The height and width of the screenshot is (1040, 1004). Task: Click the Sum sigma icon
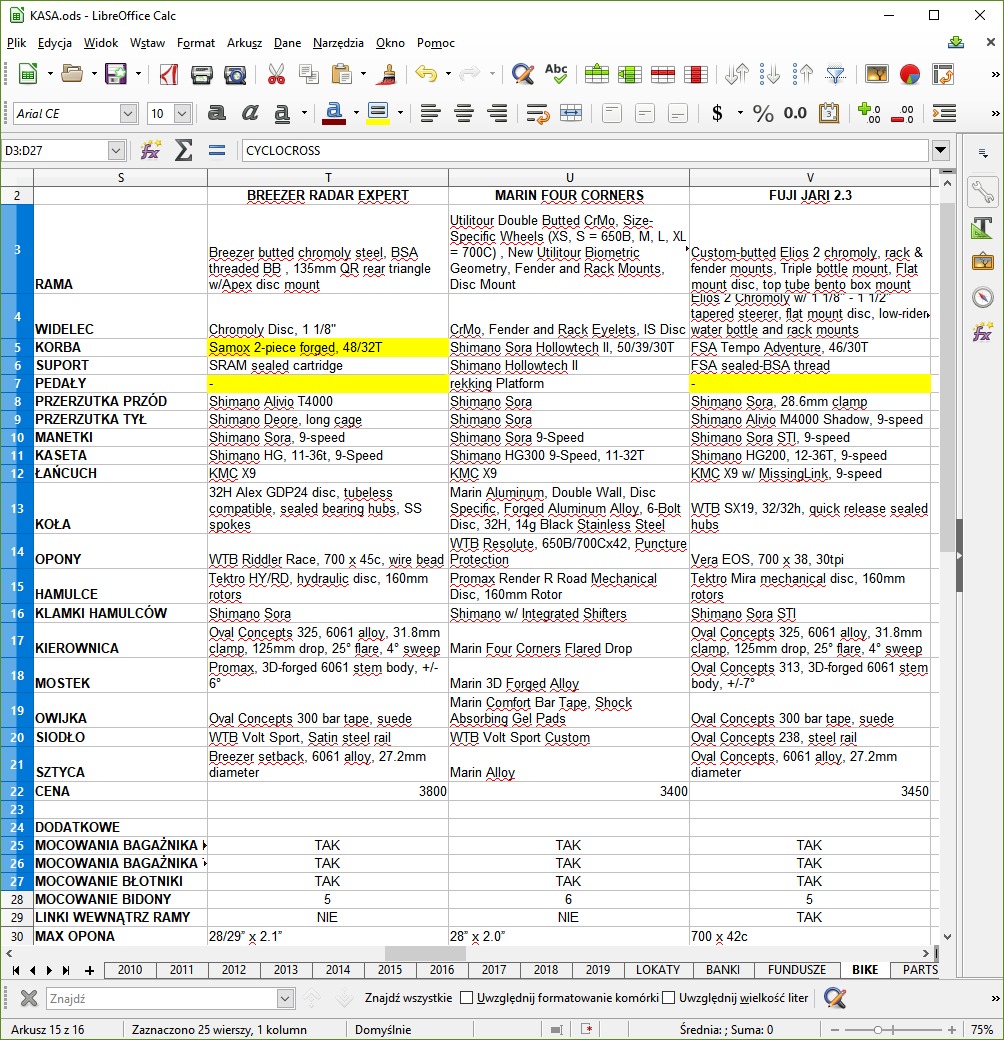click(183, 151)
